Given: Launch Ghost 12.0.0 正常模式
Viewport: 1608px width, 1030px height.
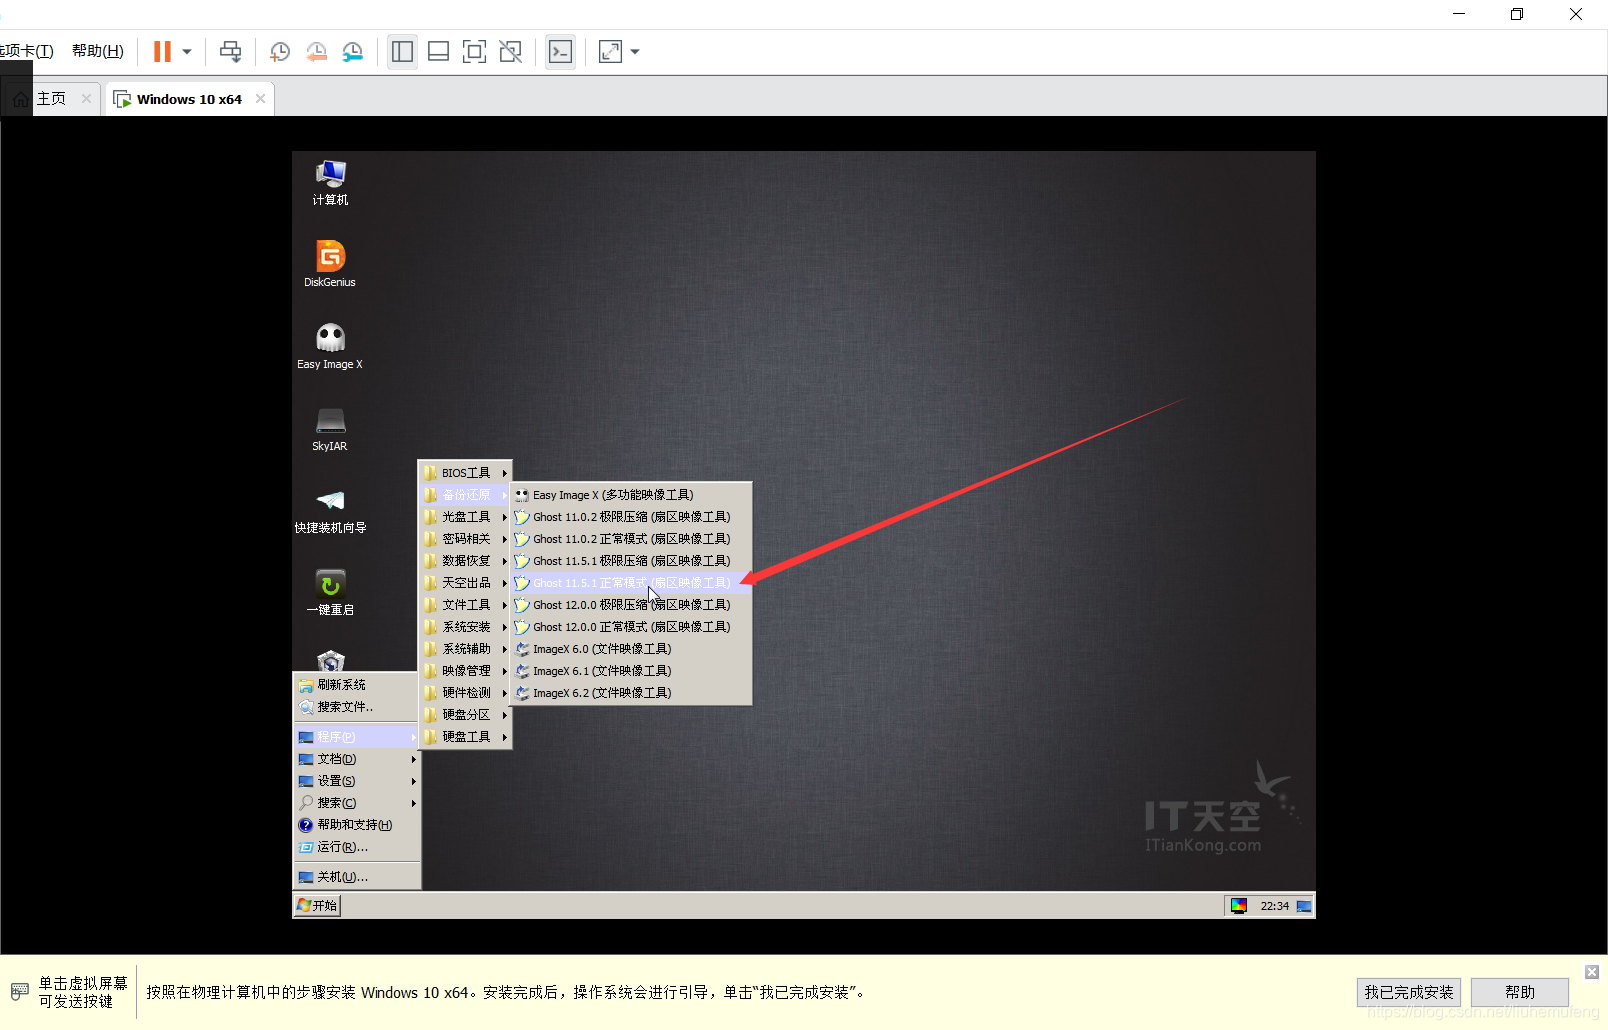Looking at the screenshot, I should click(631, 627).
